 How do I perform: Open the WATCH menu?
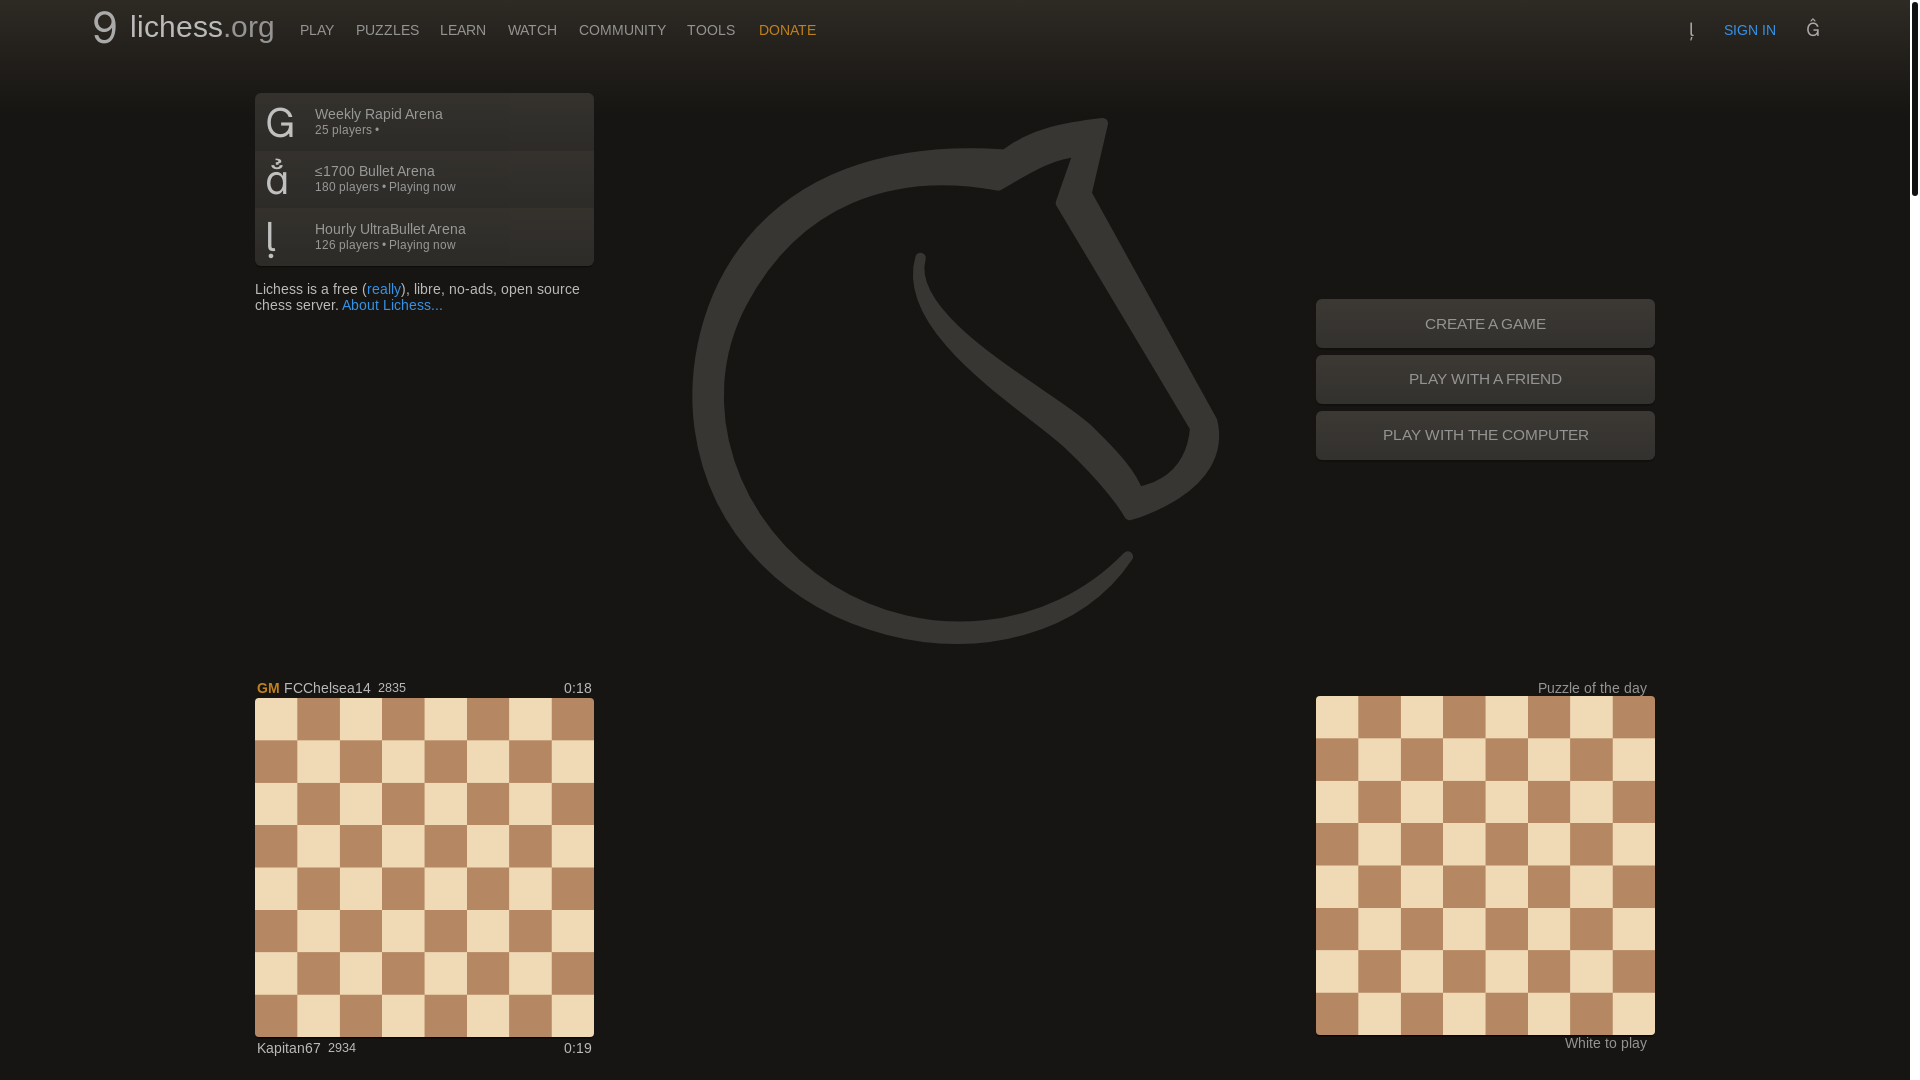(532, 30)
